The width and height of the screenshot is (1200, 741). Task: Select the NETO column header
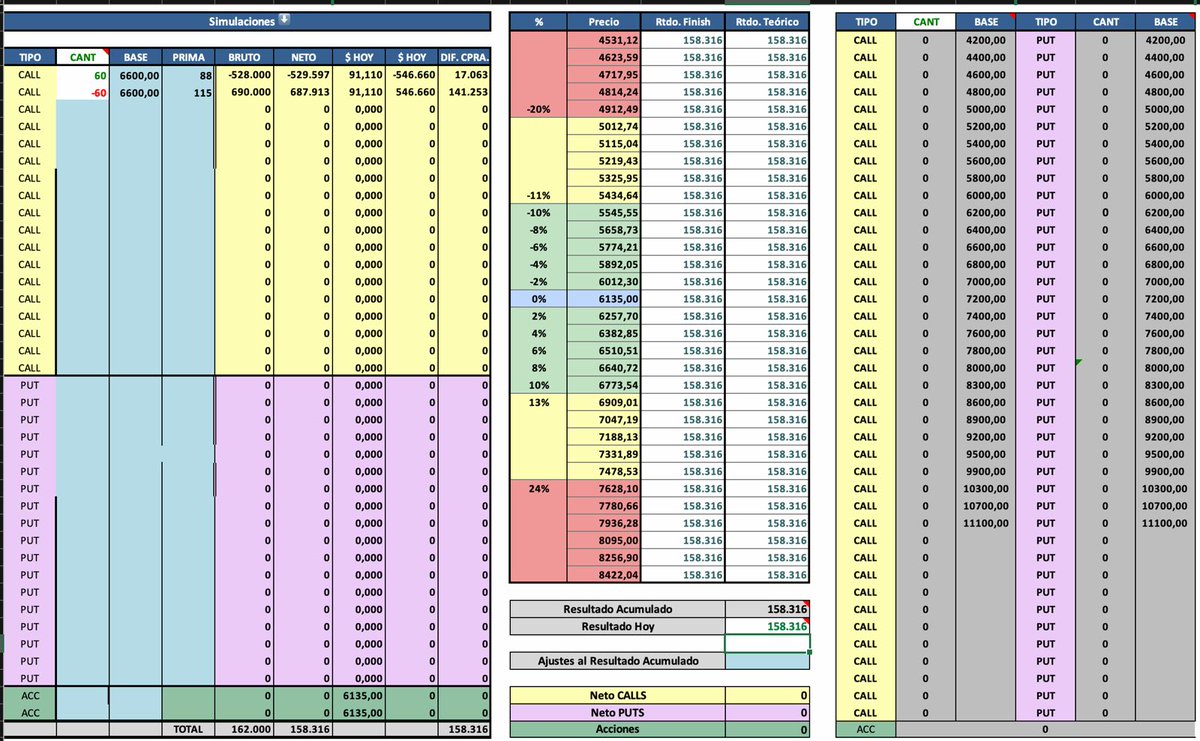pos(302,57)
